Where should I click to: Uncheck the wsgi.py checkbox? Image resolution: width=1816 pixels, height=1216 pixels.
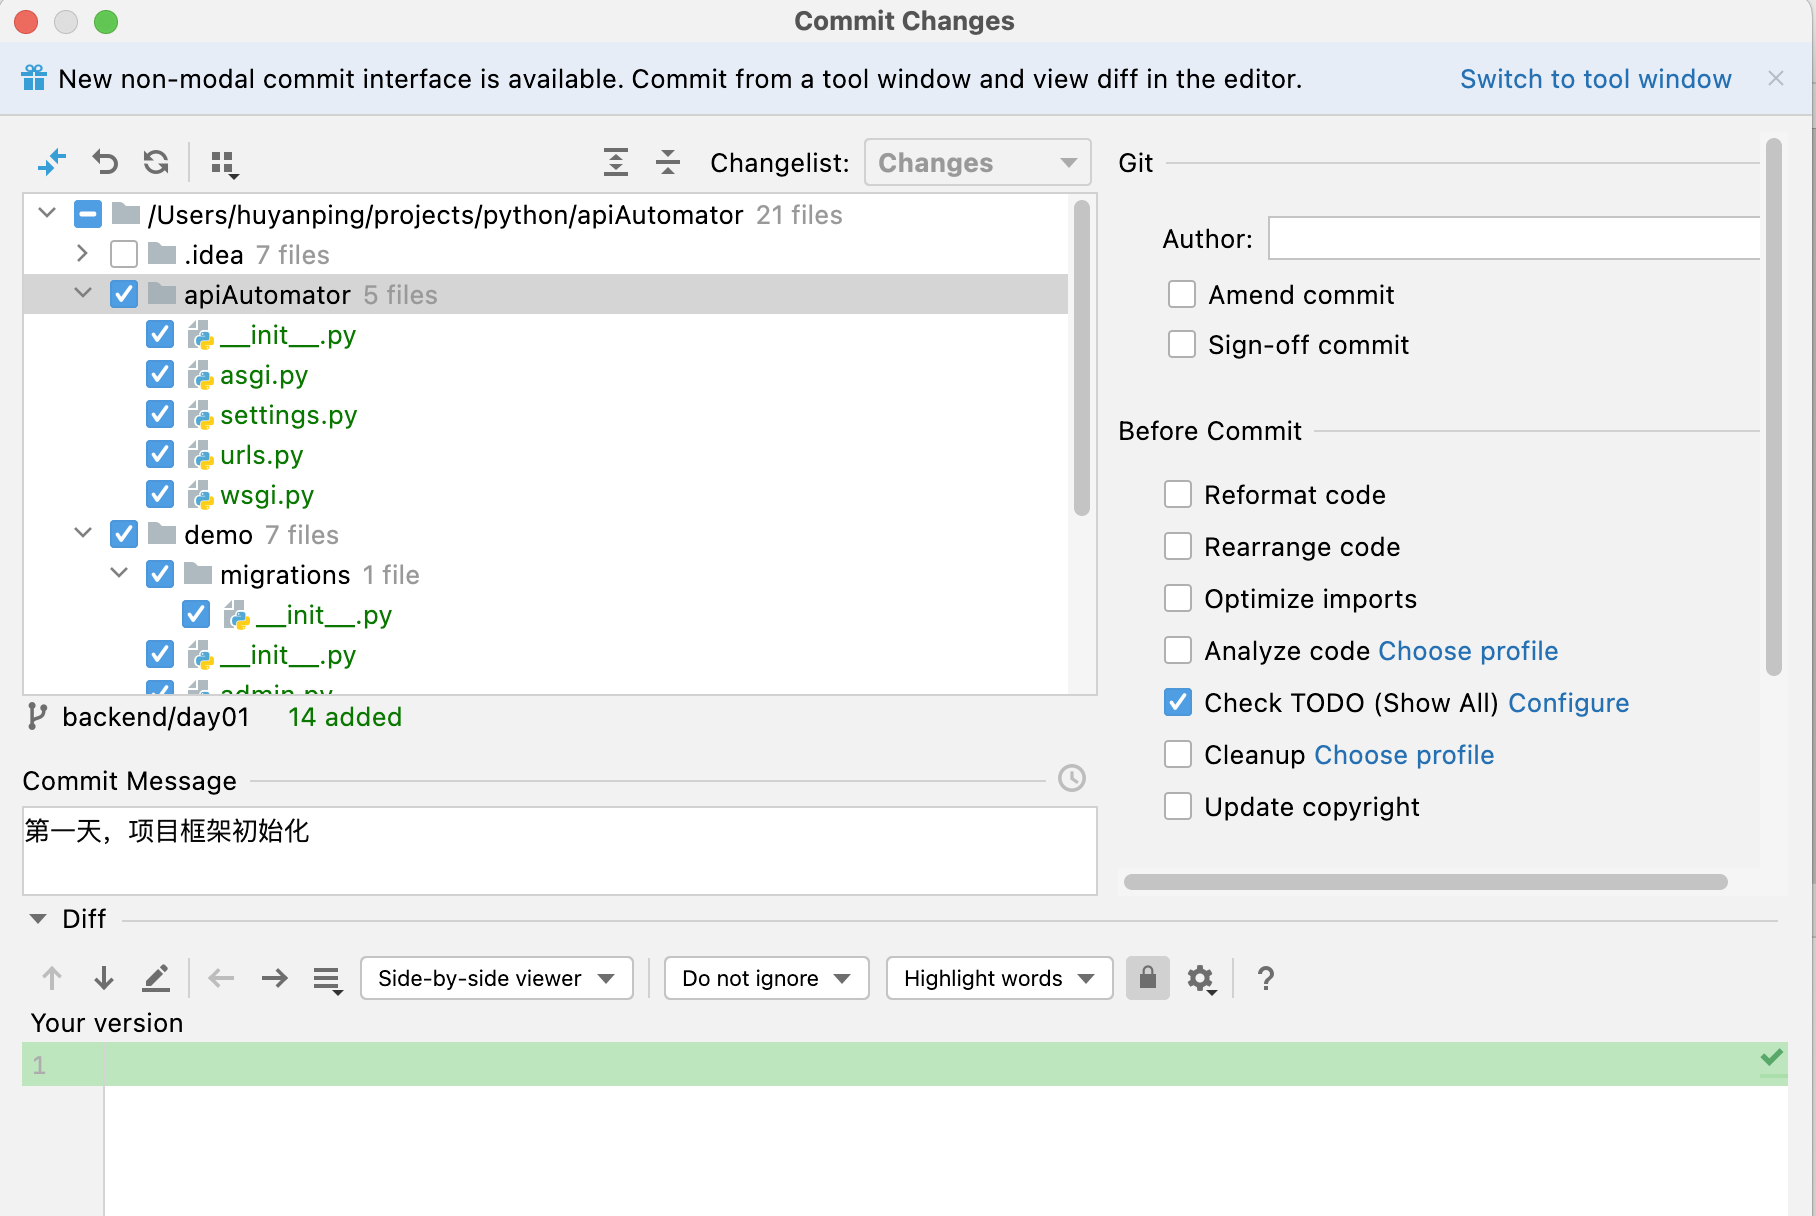[x=160, y=494]
